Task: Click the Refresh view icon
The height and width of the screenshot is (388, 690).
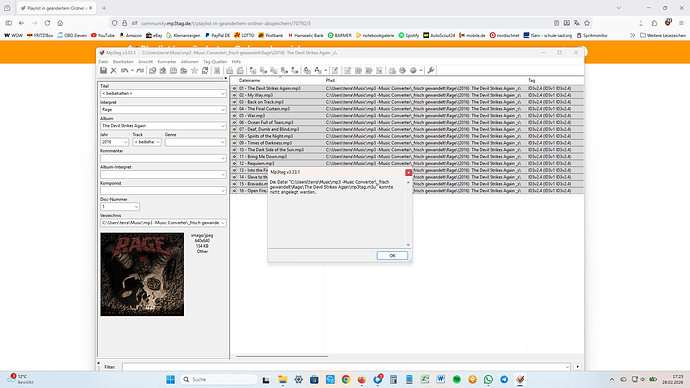Action: pyautogui.click(x=205, y=70)
